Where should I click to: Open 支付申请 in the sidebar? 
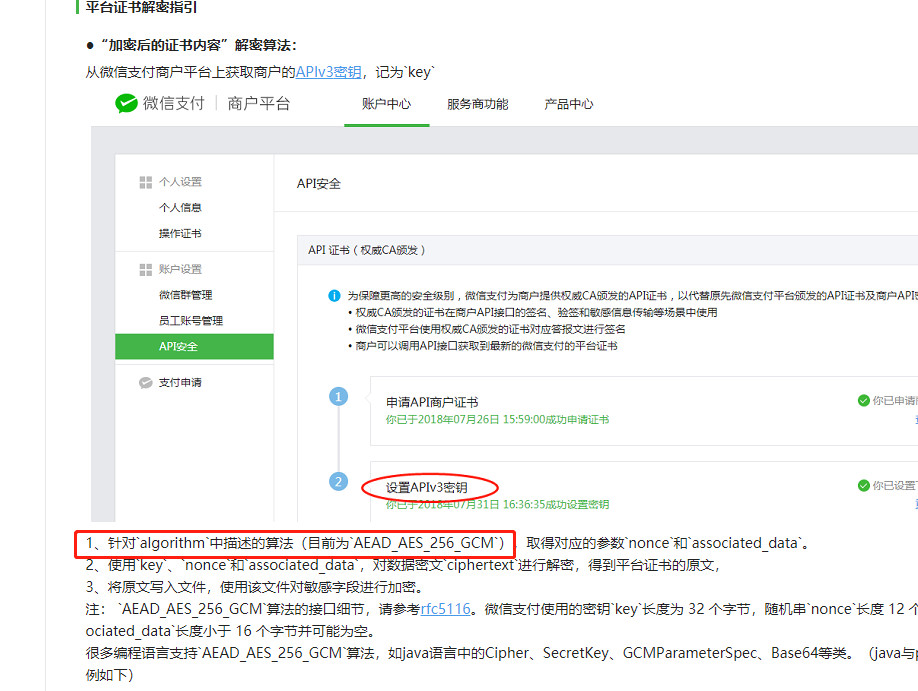(180, 382)
